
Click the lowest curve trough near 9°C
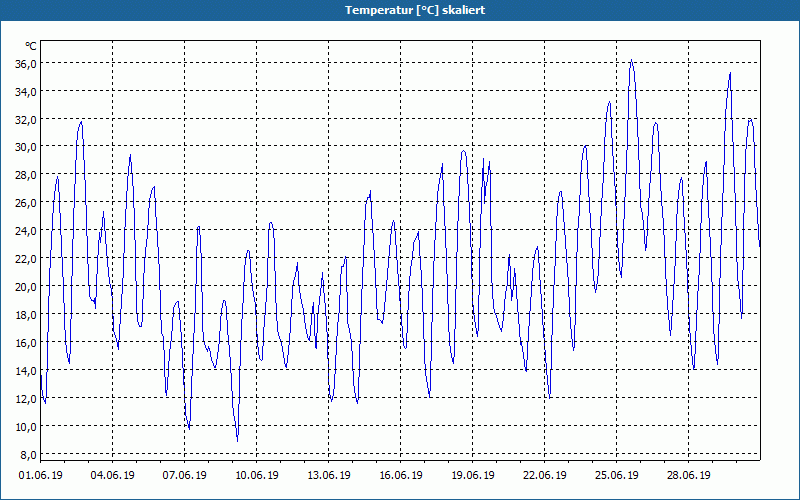tap(237, 440)
